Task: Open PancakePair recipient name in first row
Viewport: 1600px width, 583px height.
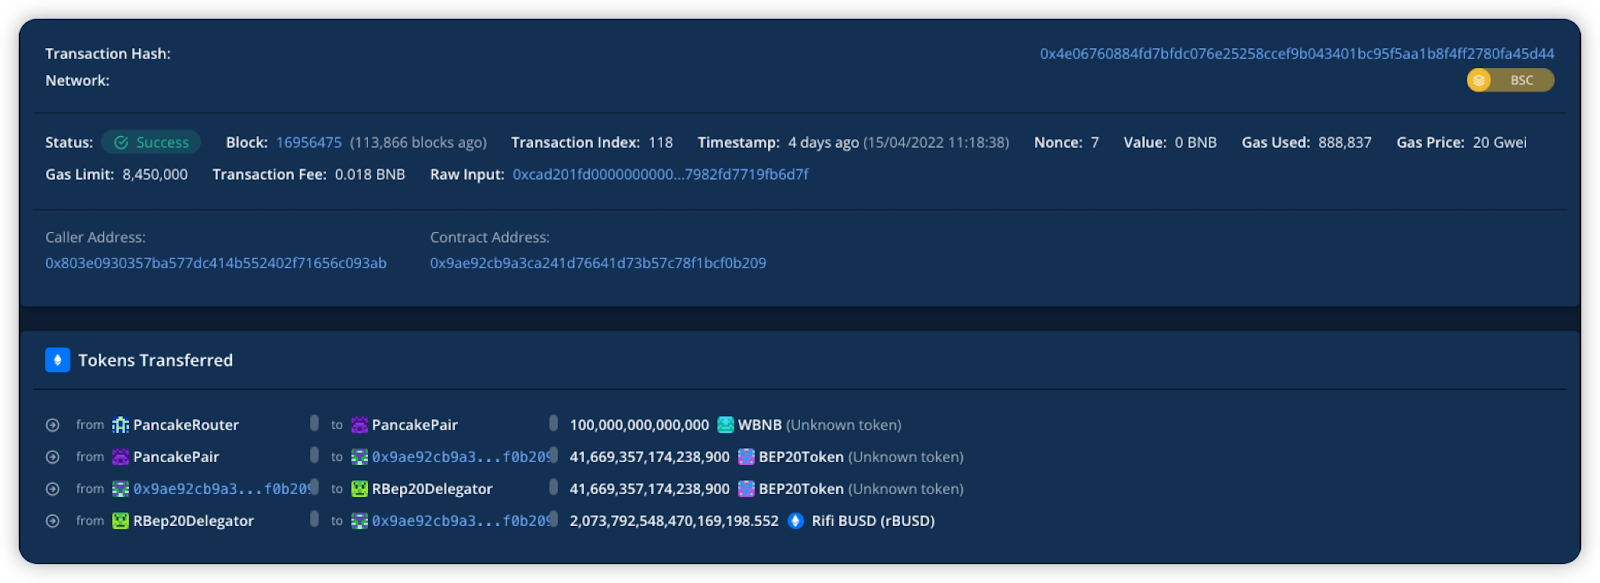Action: tap(415, 425)
